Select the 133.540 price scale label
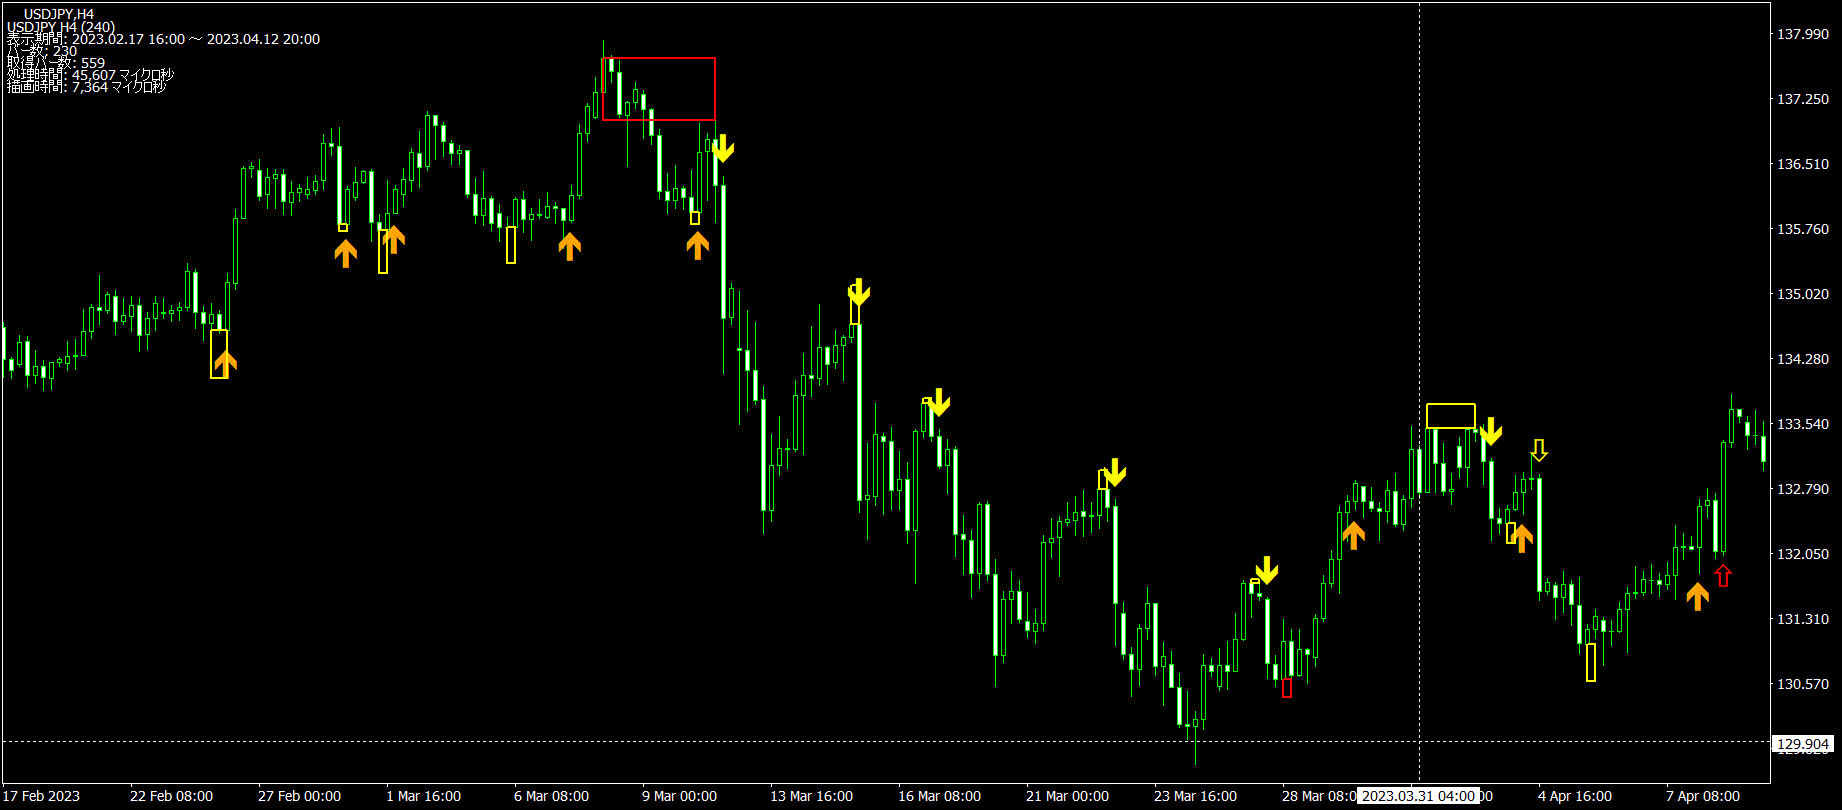 point(1802,424)
